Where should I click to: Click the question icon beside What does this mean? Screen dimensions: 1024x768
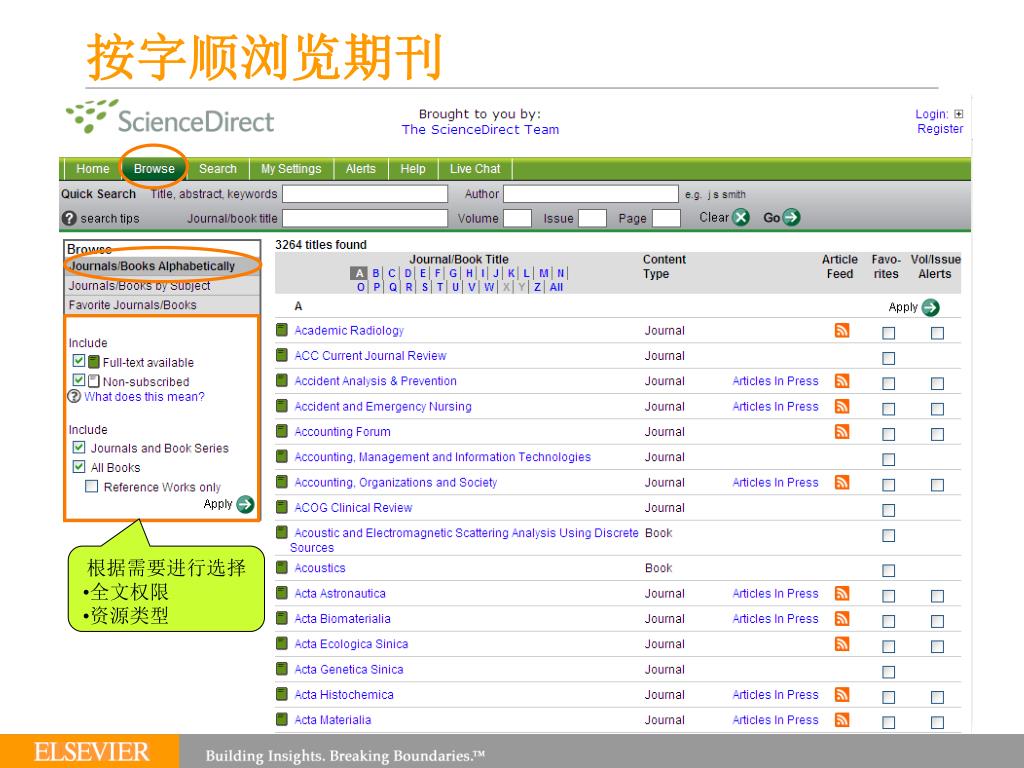[74, 396]
